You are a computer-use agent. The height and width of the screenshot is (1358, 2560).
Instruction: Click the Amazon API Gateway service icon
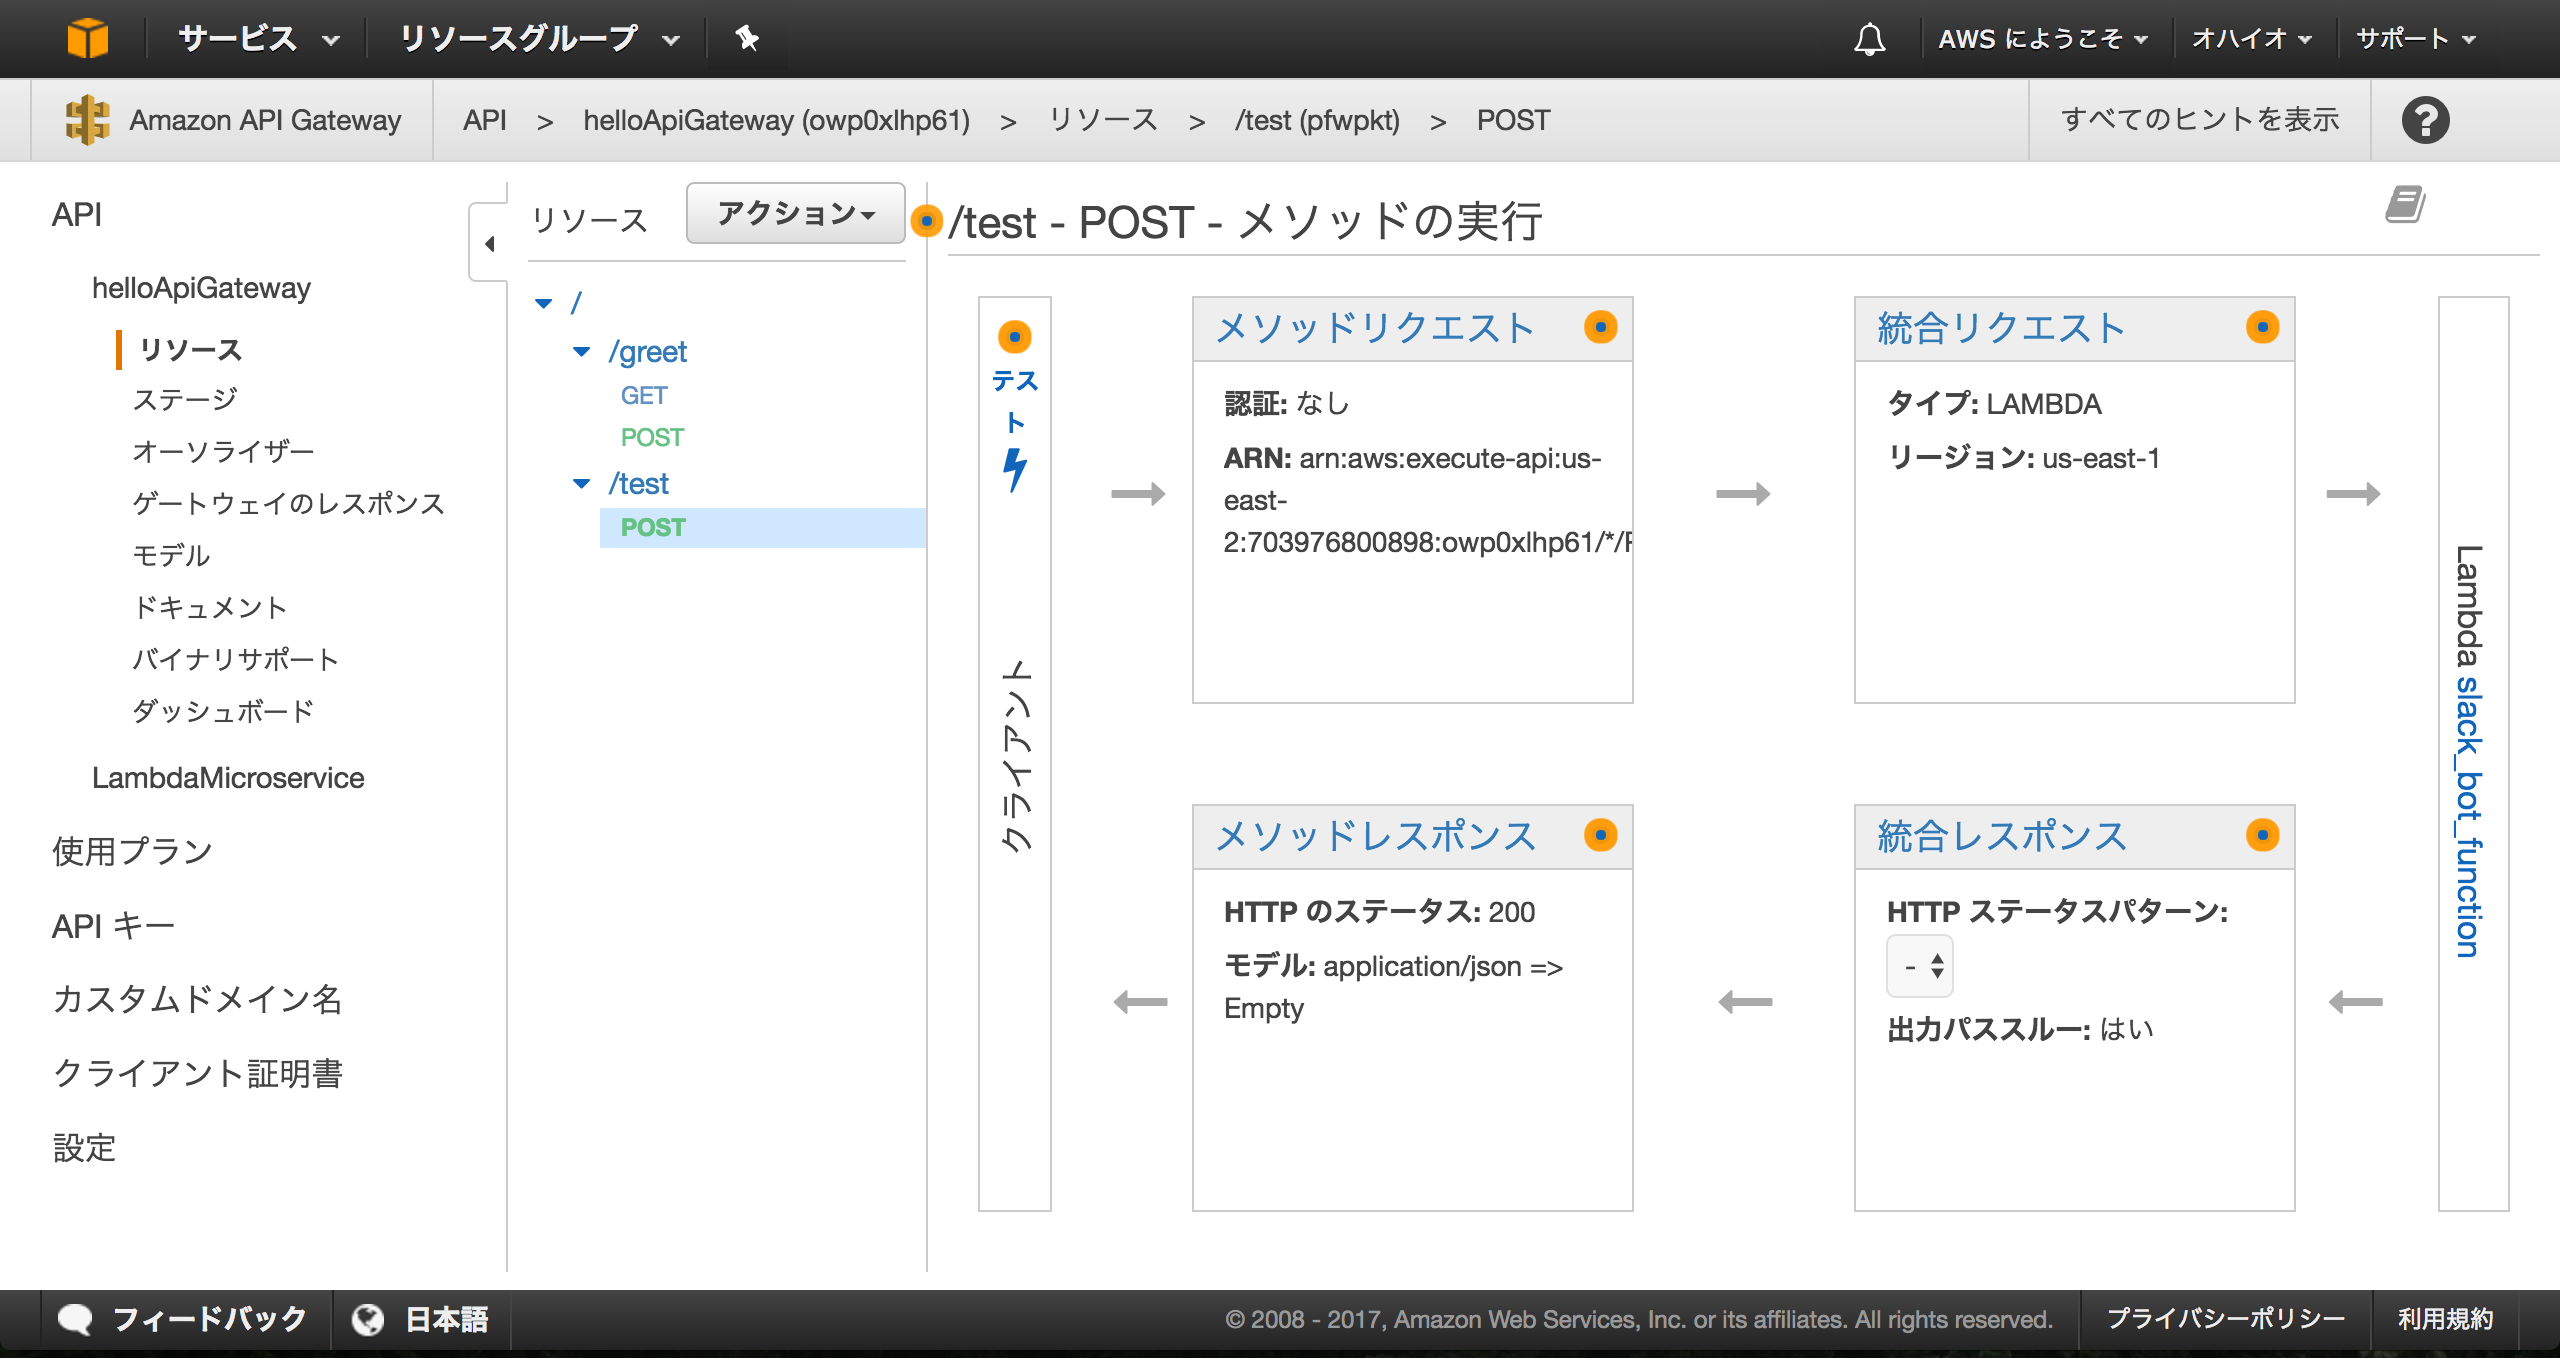pos(87,120)
